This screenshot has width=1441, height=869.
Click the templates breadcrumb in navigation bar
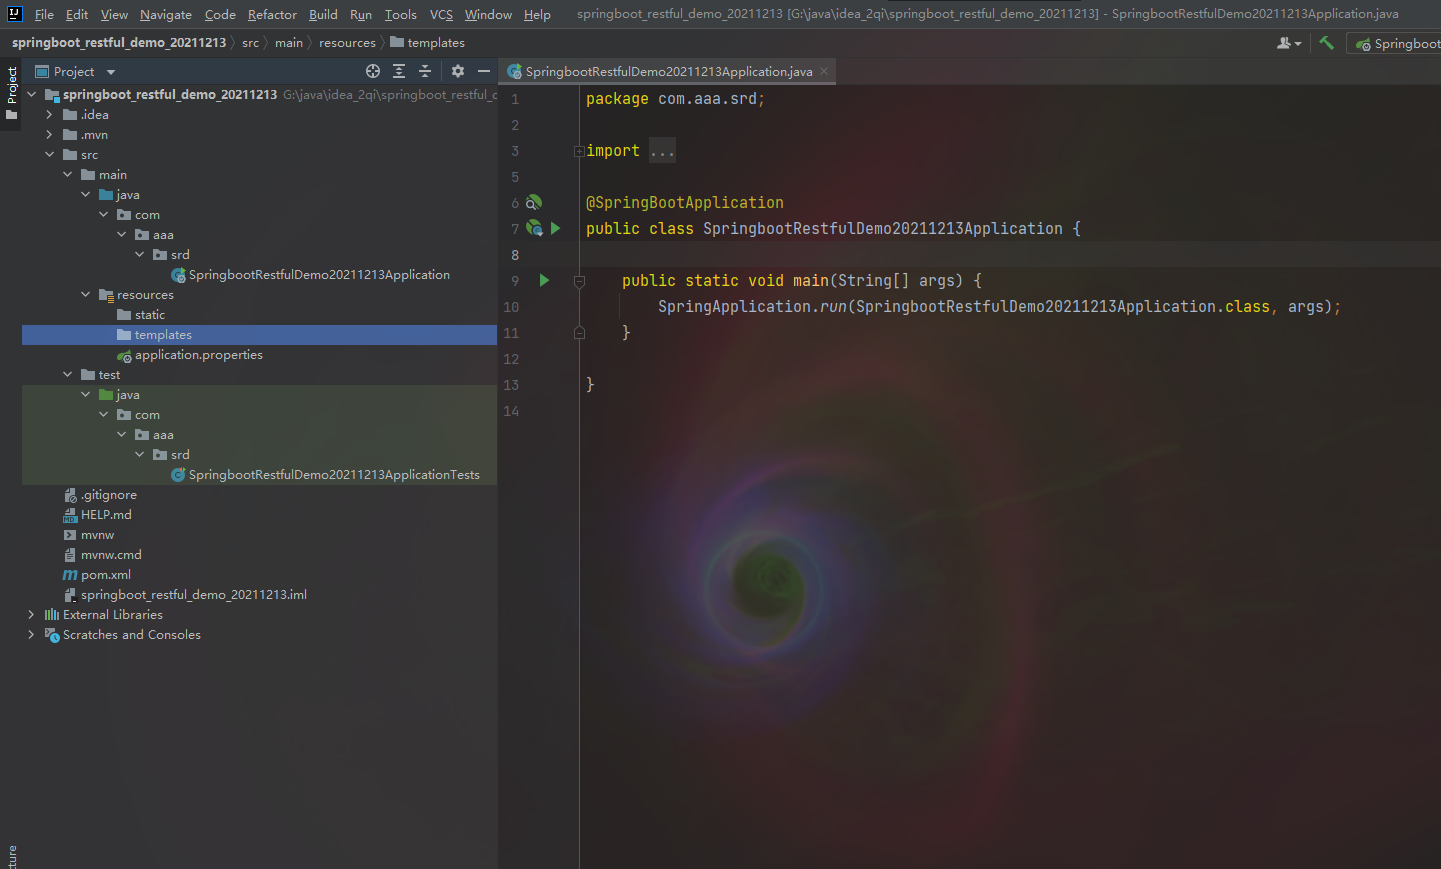tap(428, 43)
